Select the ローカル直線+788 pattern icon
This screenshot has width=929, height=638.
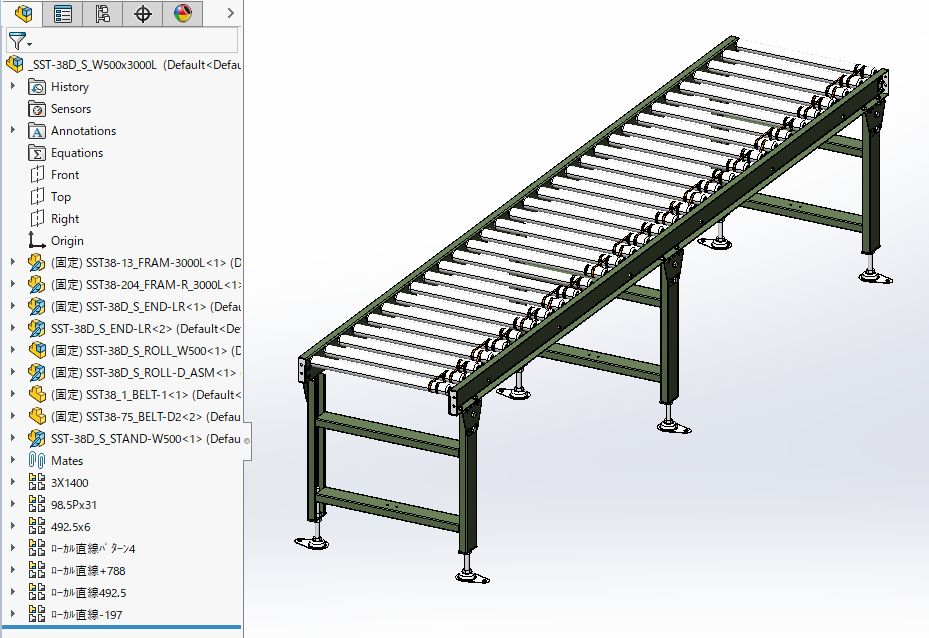[x=37, y=570]
